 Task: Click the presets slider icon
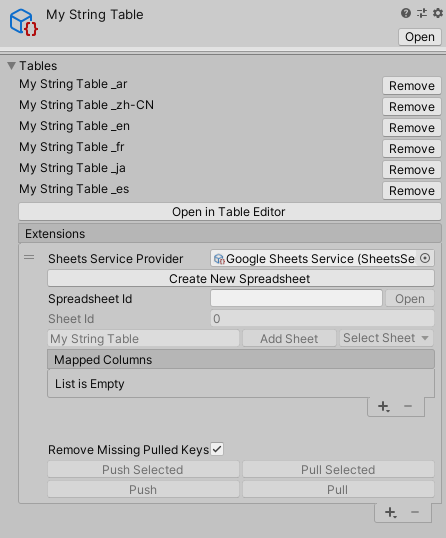[422, 13]
